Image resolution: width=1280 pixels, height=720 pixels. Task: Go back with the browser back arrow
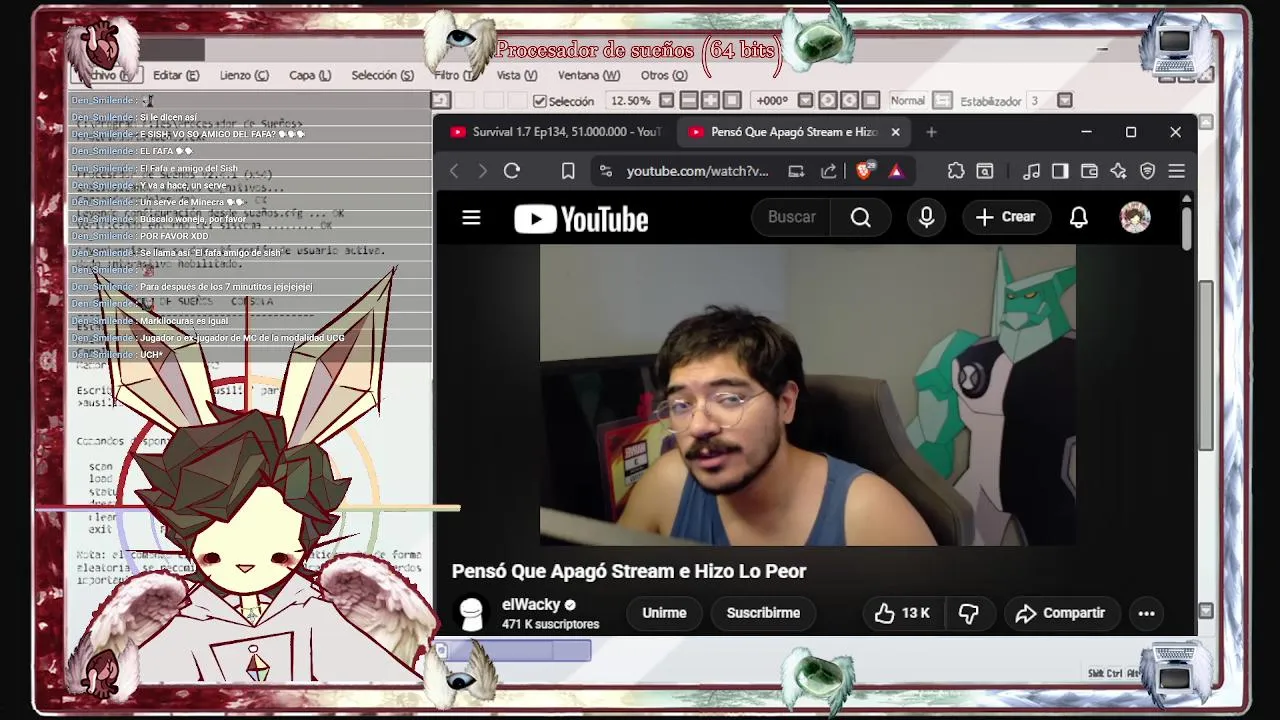coord(454,171)
